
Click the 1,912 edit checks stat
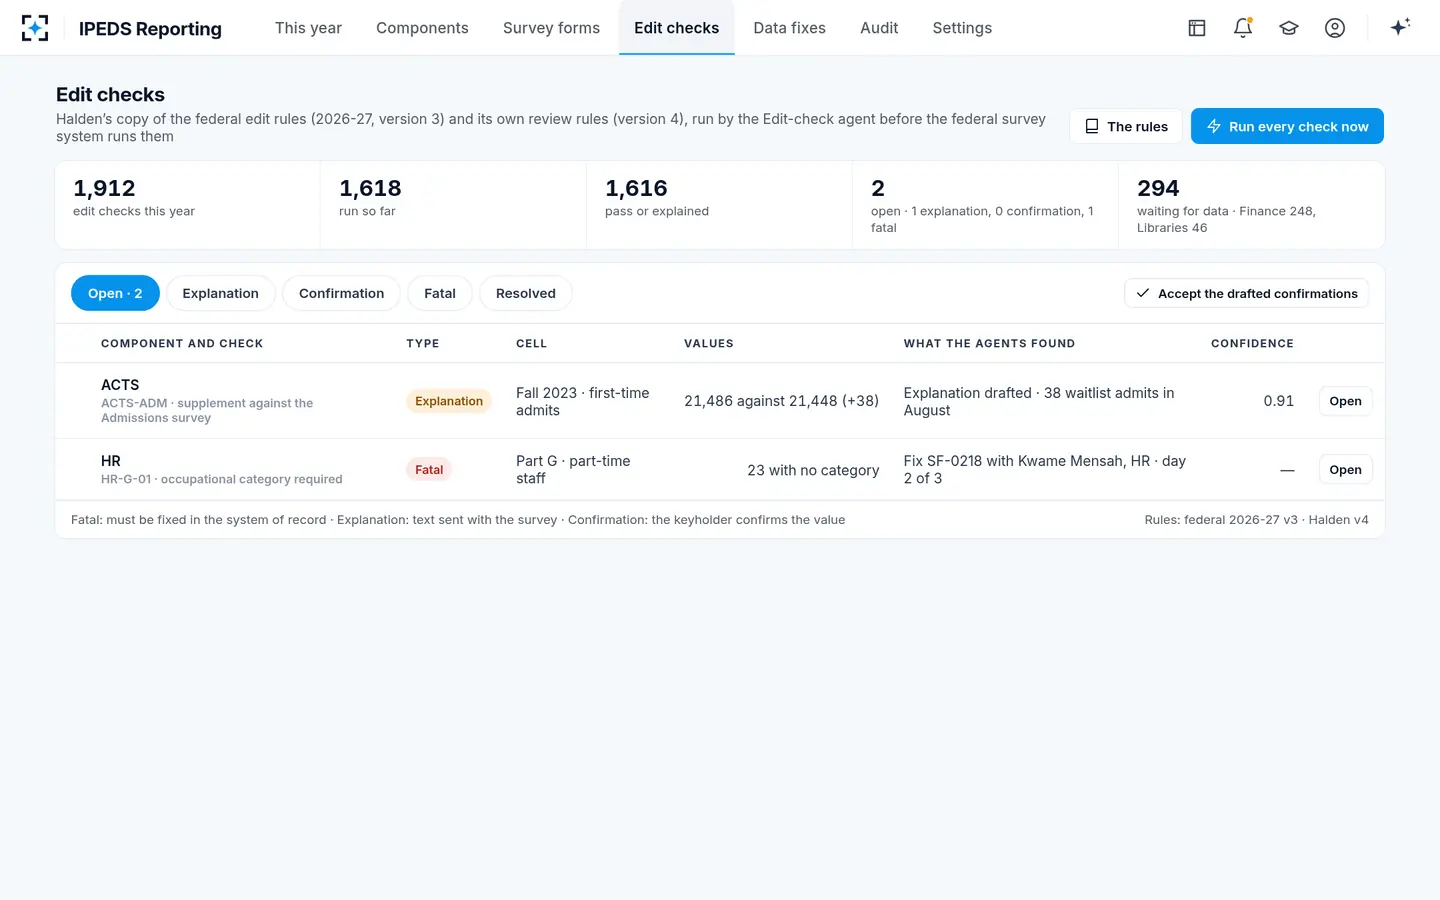tap(187, 205)
